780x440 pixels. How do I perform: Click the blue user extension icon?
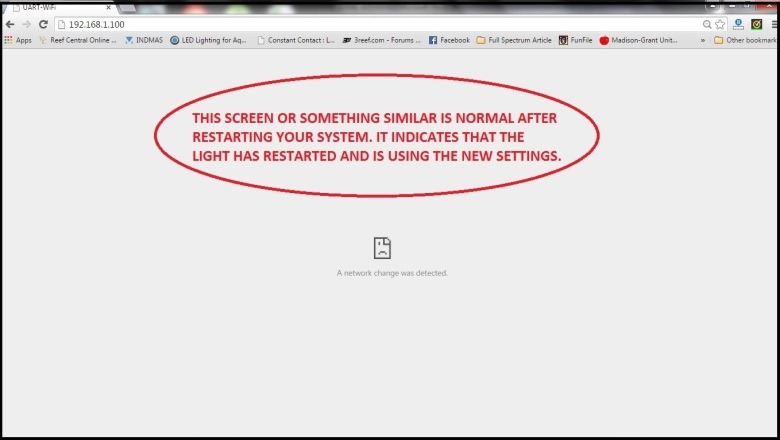[x=738, y=24]
